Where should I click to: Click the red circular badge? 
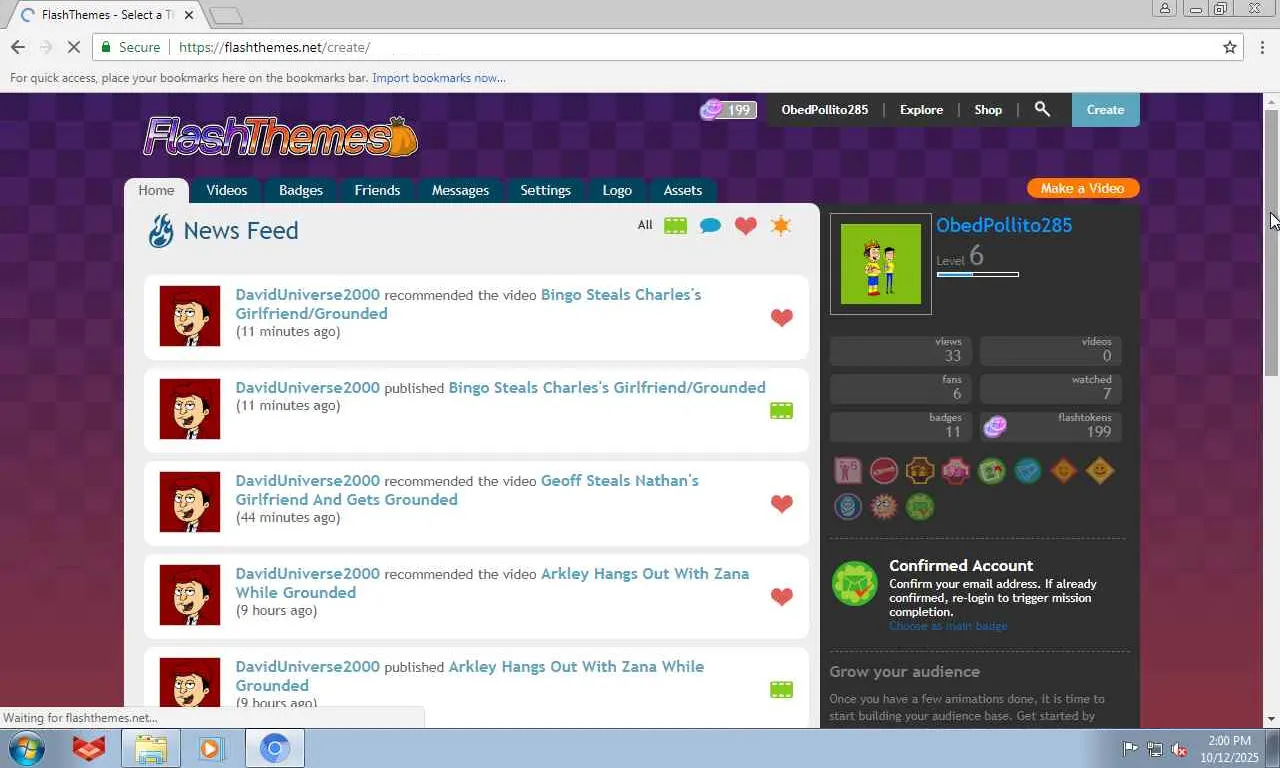click(883, 470)
